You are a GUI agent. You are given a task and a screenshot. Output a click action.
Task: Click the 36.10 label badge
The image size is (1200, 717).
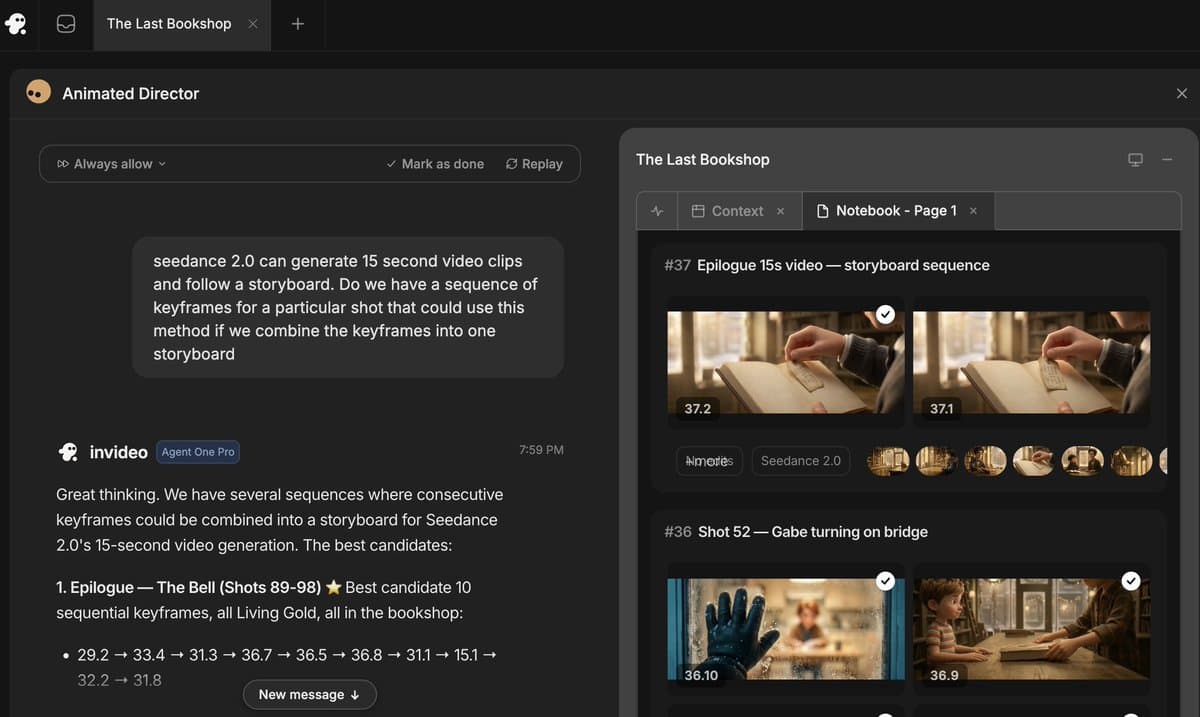701,675
